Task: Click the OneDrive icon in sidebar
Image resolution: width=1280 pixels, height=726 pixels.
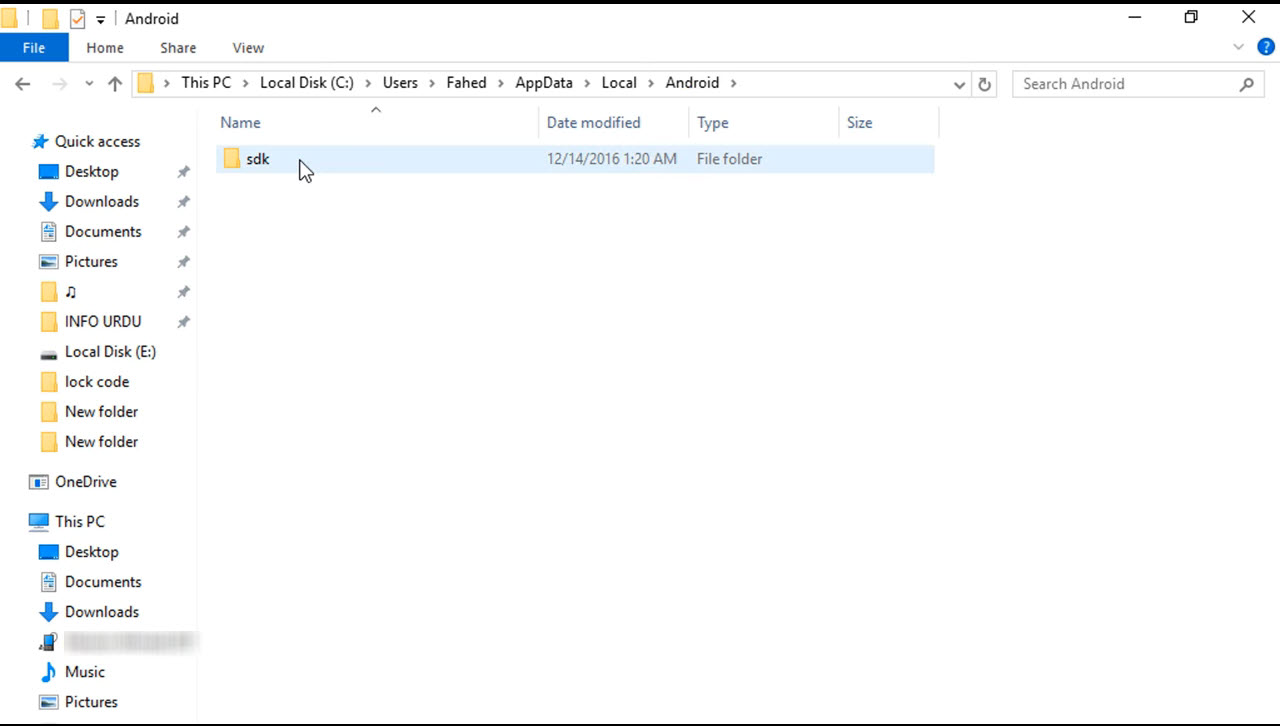Action: (39, 482)
